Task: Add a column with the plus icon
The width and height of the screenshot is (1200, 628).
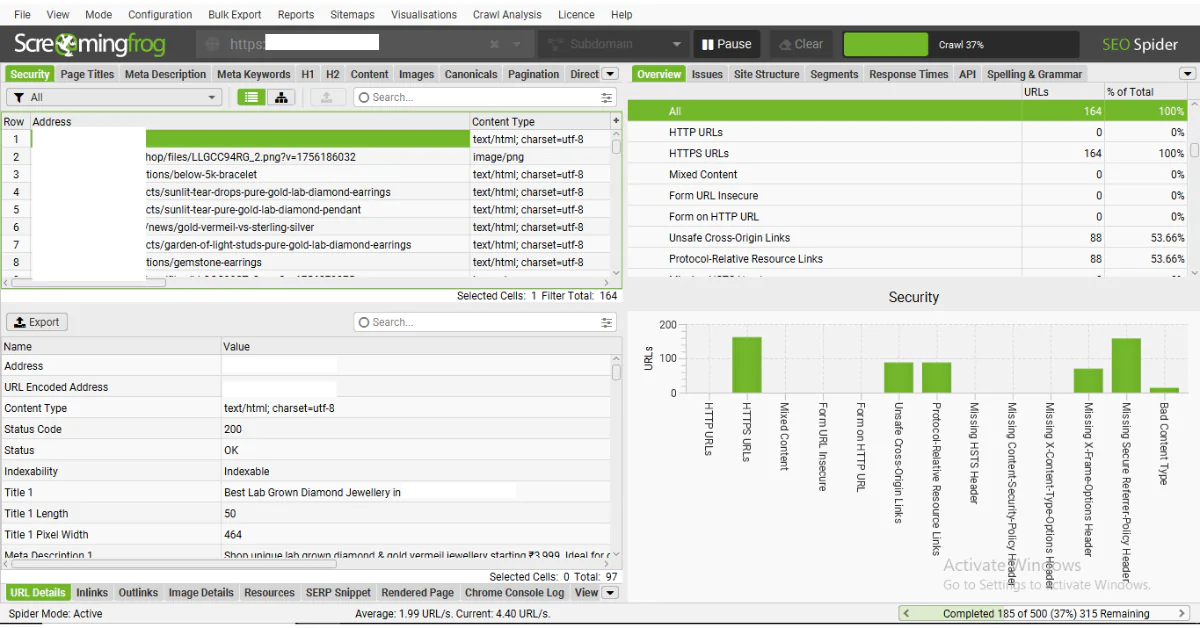Action: pyautogui.click(x=616, y=121)
